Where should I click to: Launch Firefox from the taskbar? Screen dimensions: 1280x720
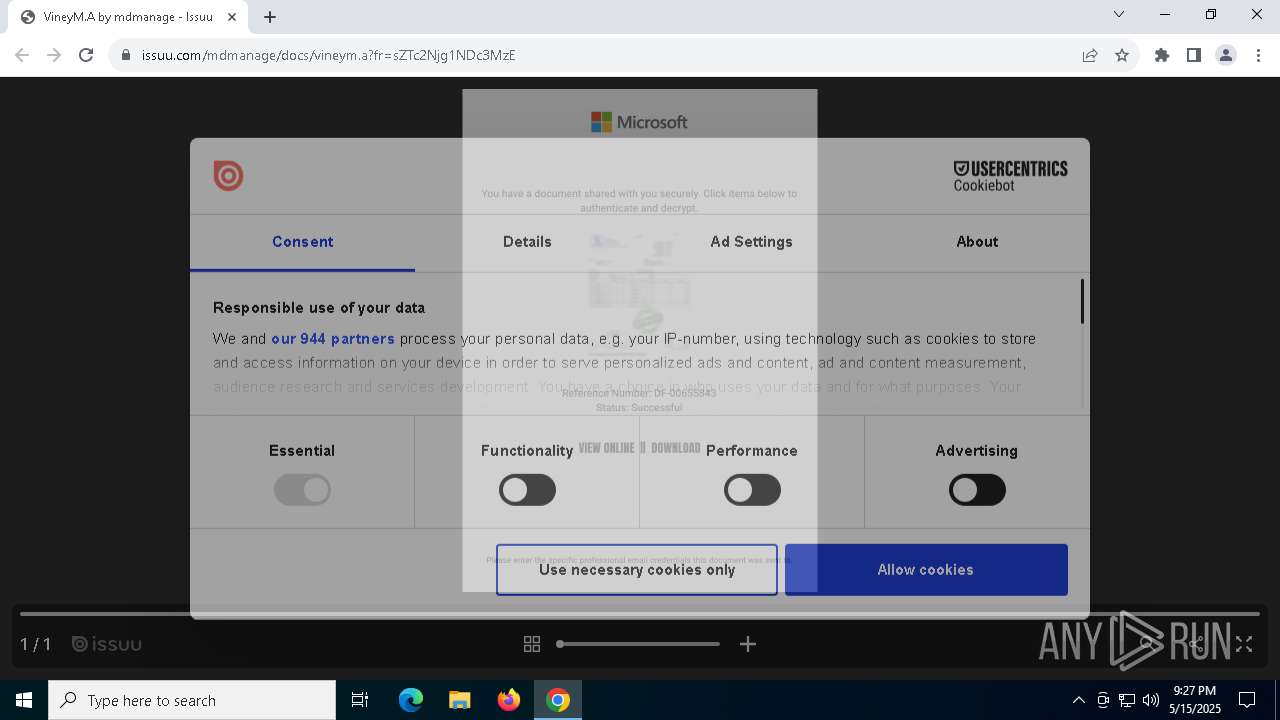pos(509,700)
